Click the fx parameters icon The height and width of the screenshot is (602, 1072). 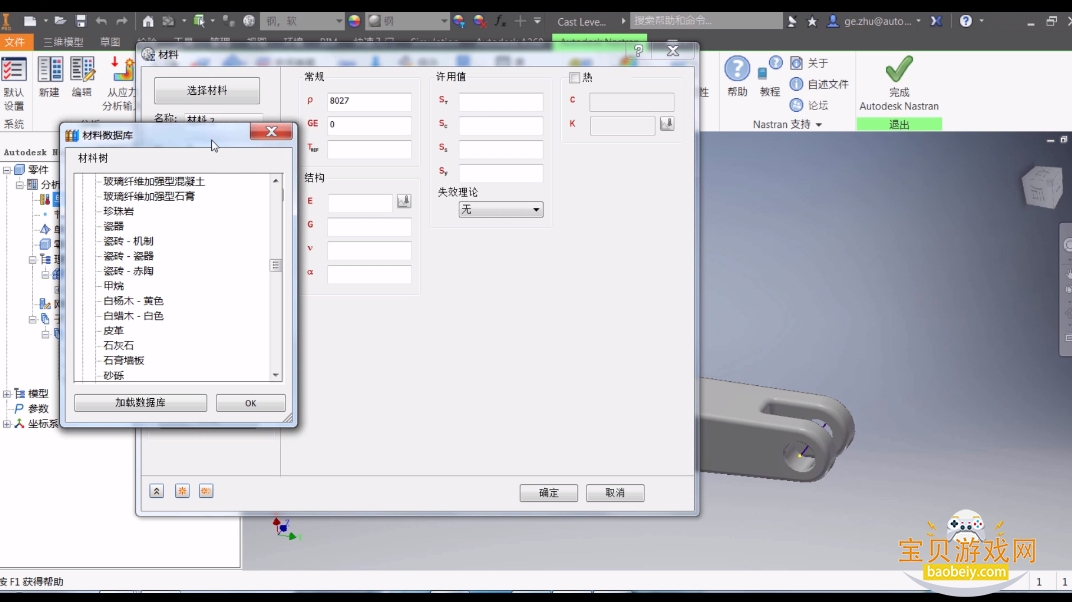tap(500, 21)
